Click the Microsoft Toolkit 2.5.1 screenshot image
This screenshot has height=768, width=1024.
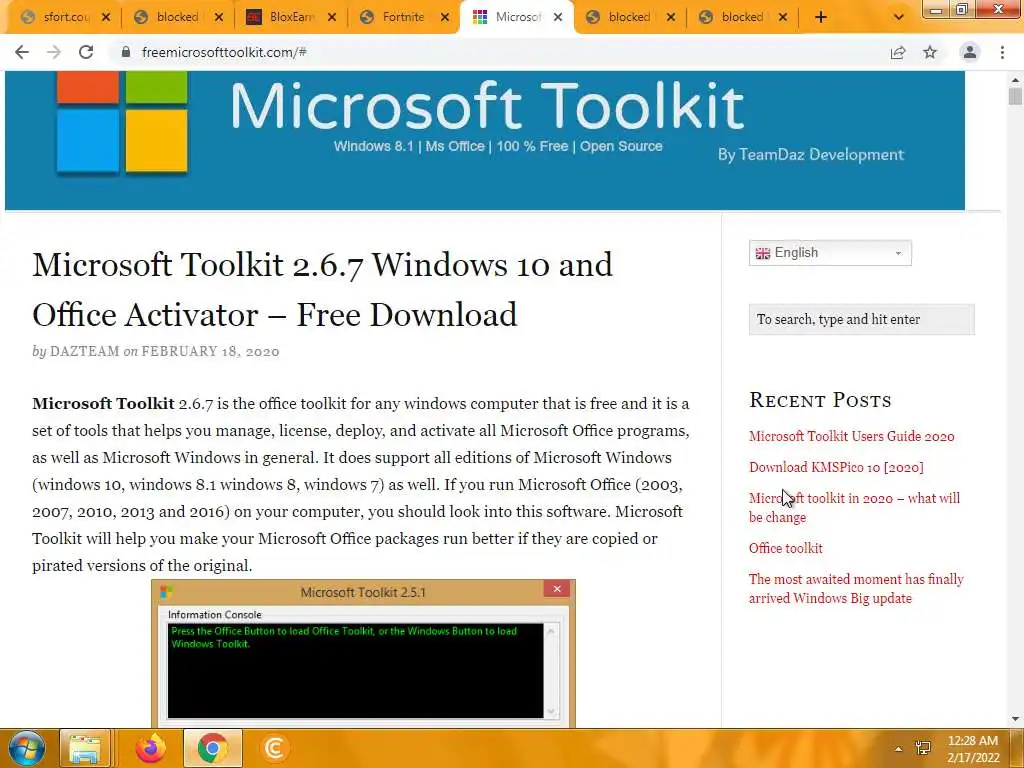coord(363,653)
